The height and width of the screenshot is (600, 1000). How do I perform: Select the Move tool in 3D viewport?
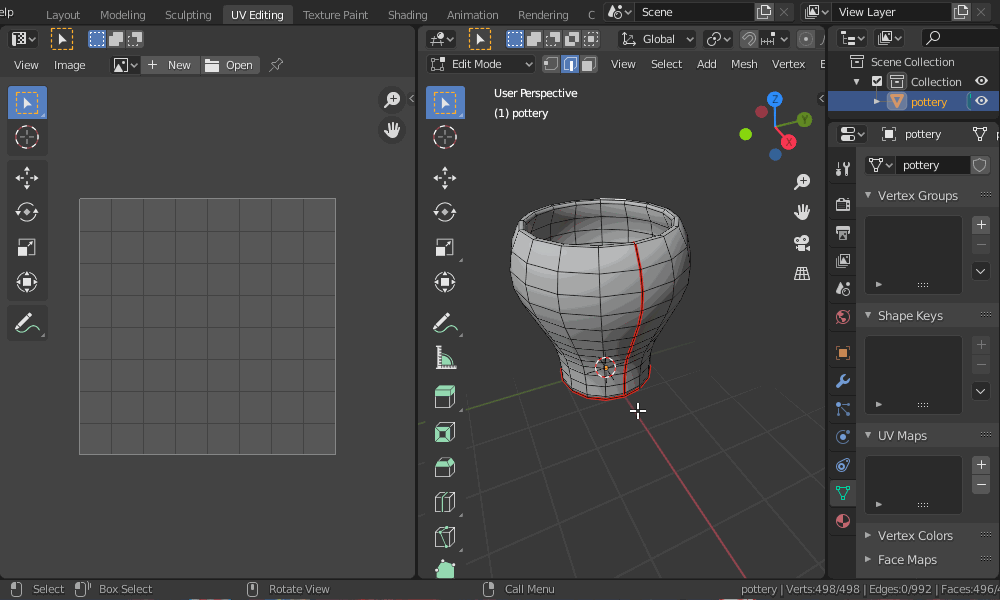[x=445, y=178]
